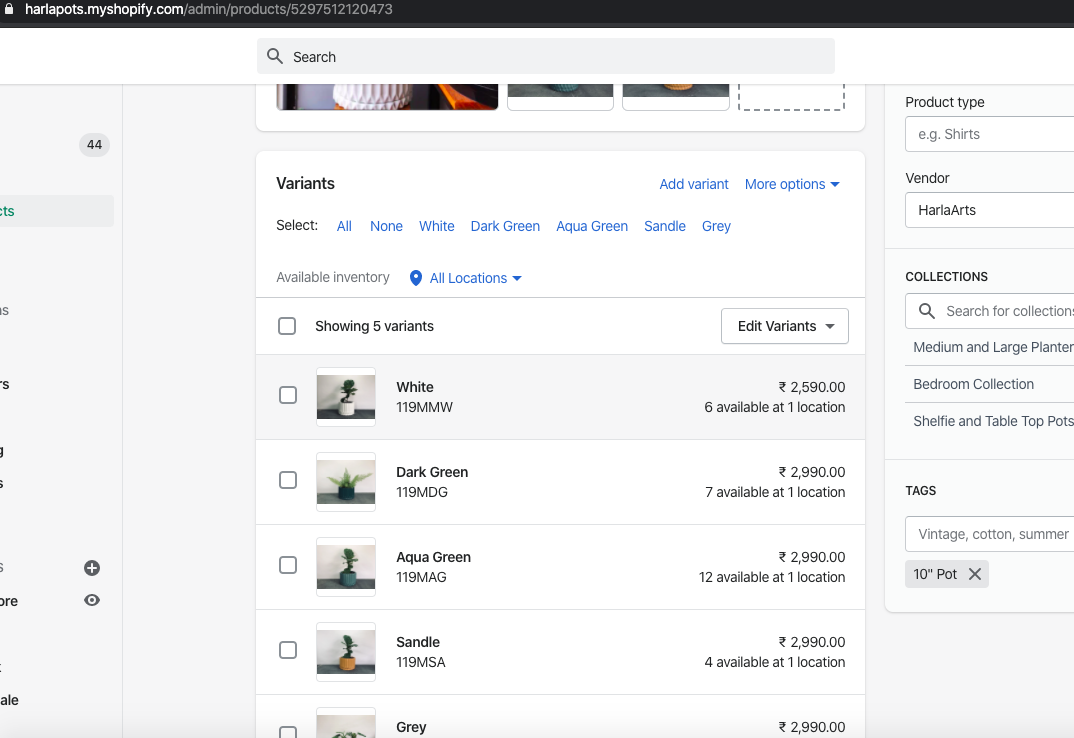Click the Aqua Green variant thumbnail

point(345,567)
